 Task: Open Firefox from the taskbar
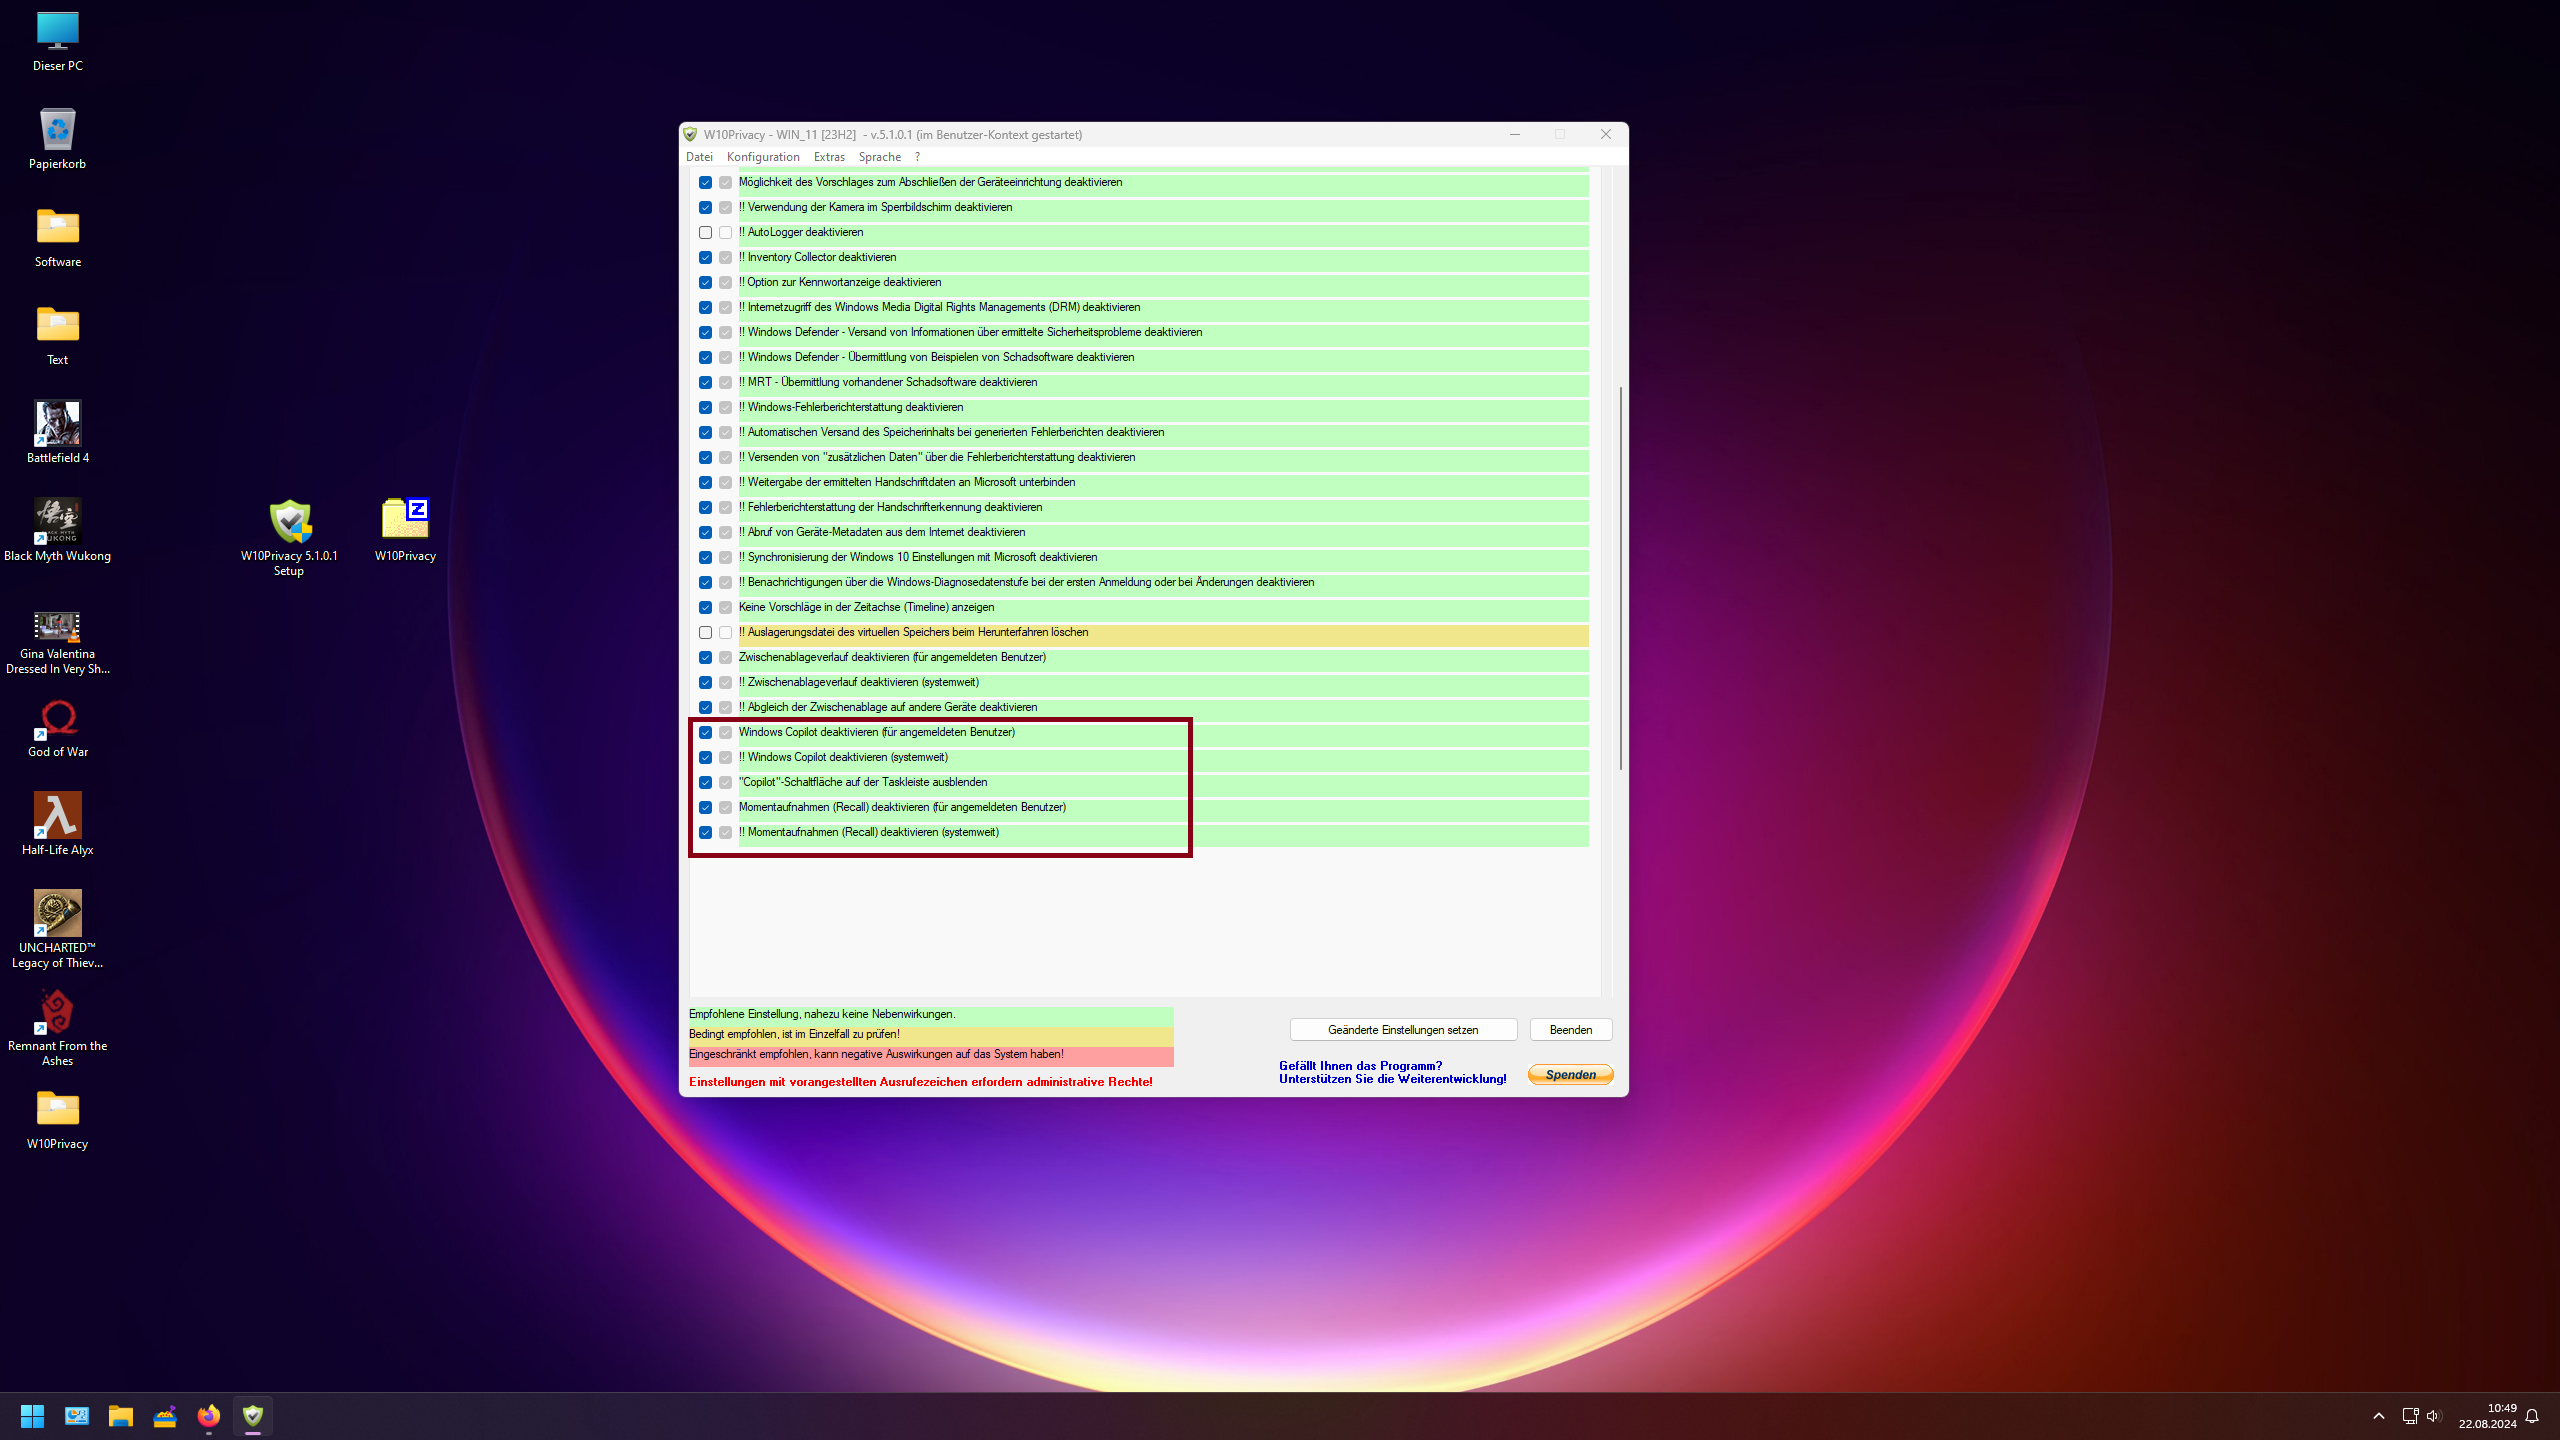click(x=209, y=1415)
